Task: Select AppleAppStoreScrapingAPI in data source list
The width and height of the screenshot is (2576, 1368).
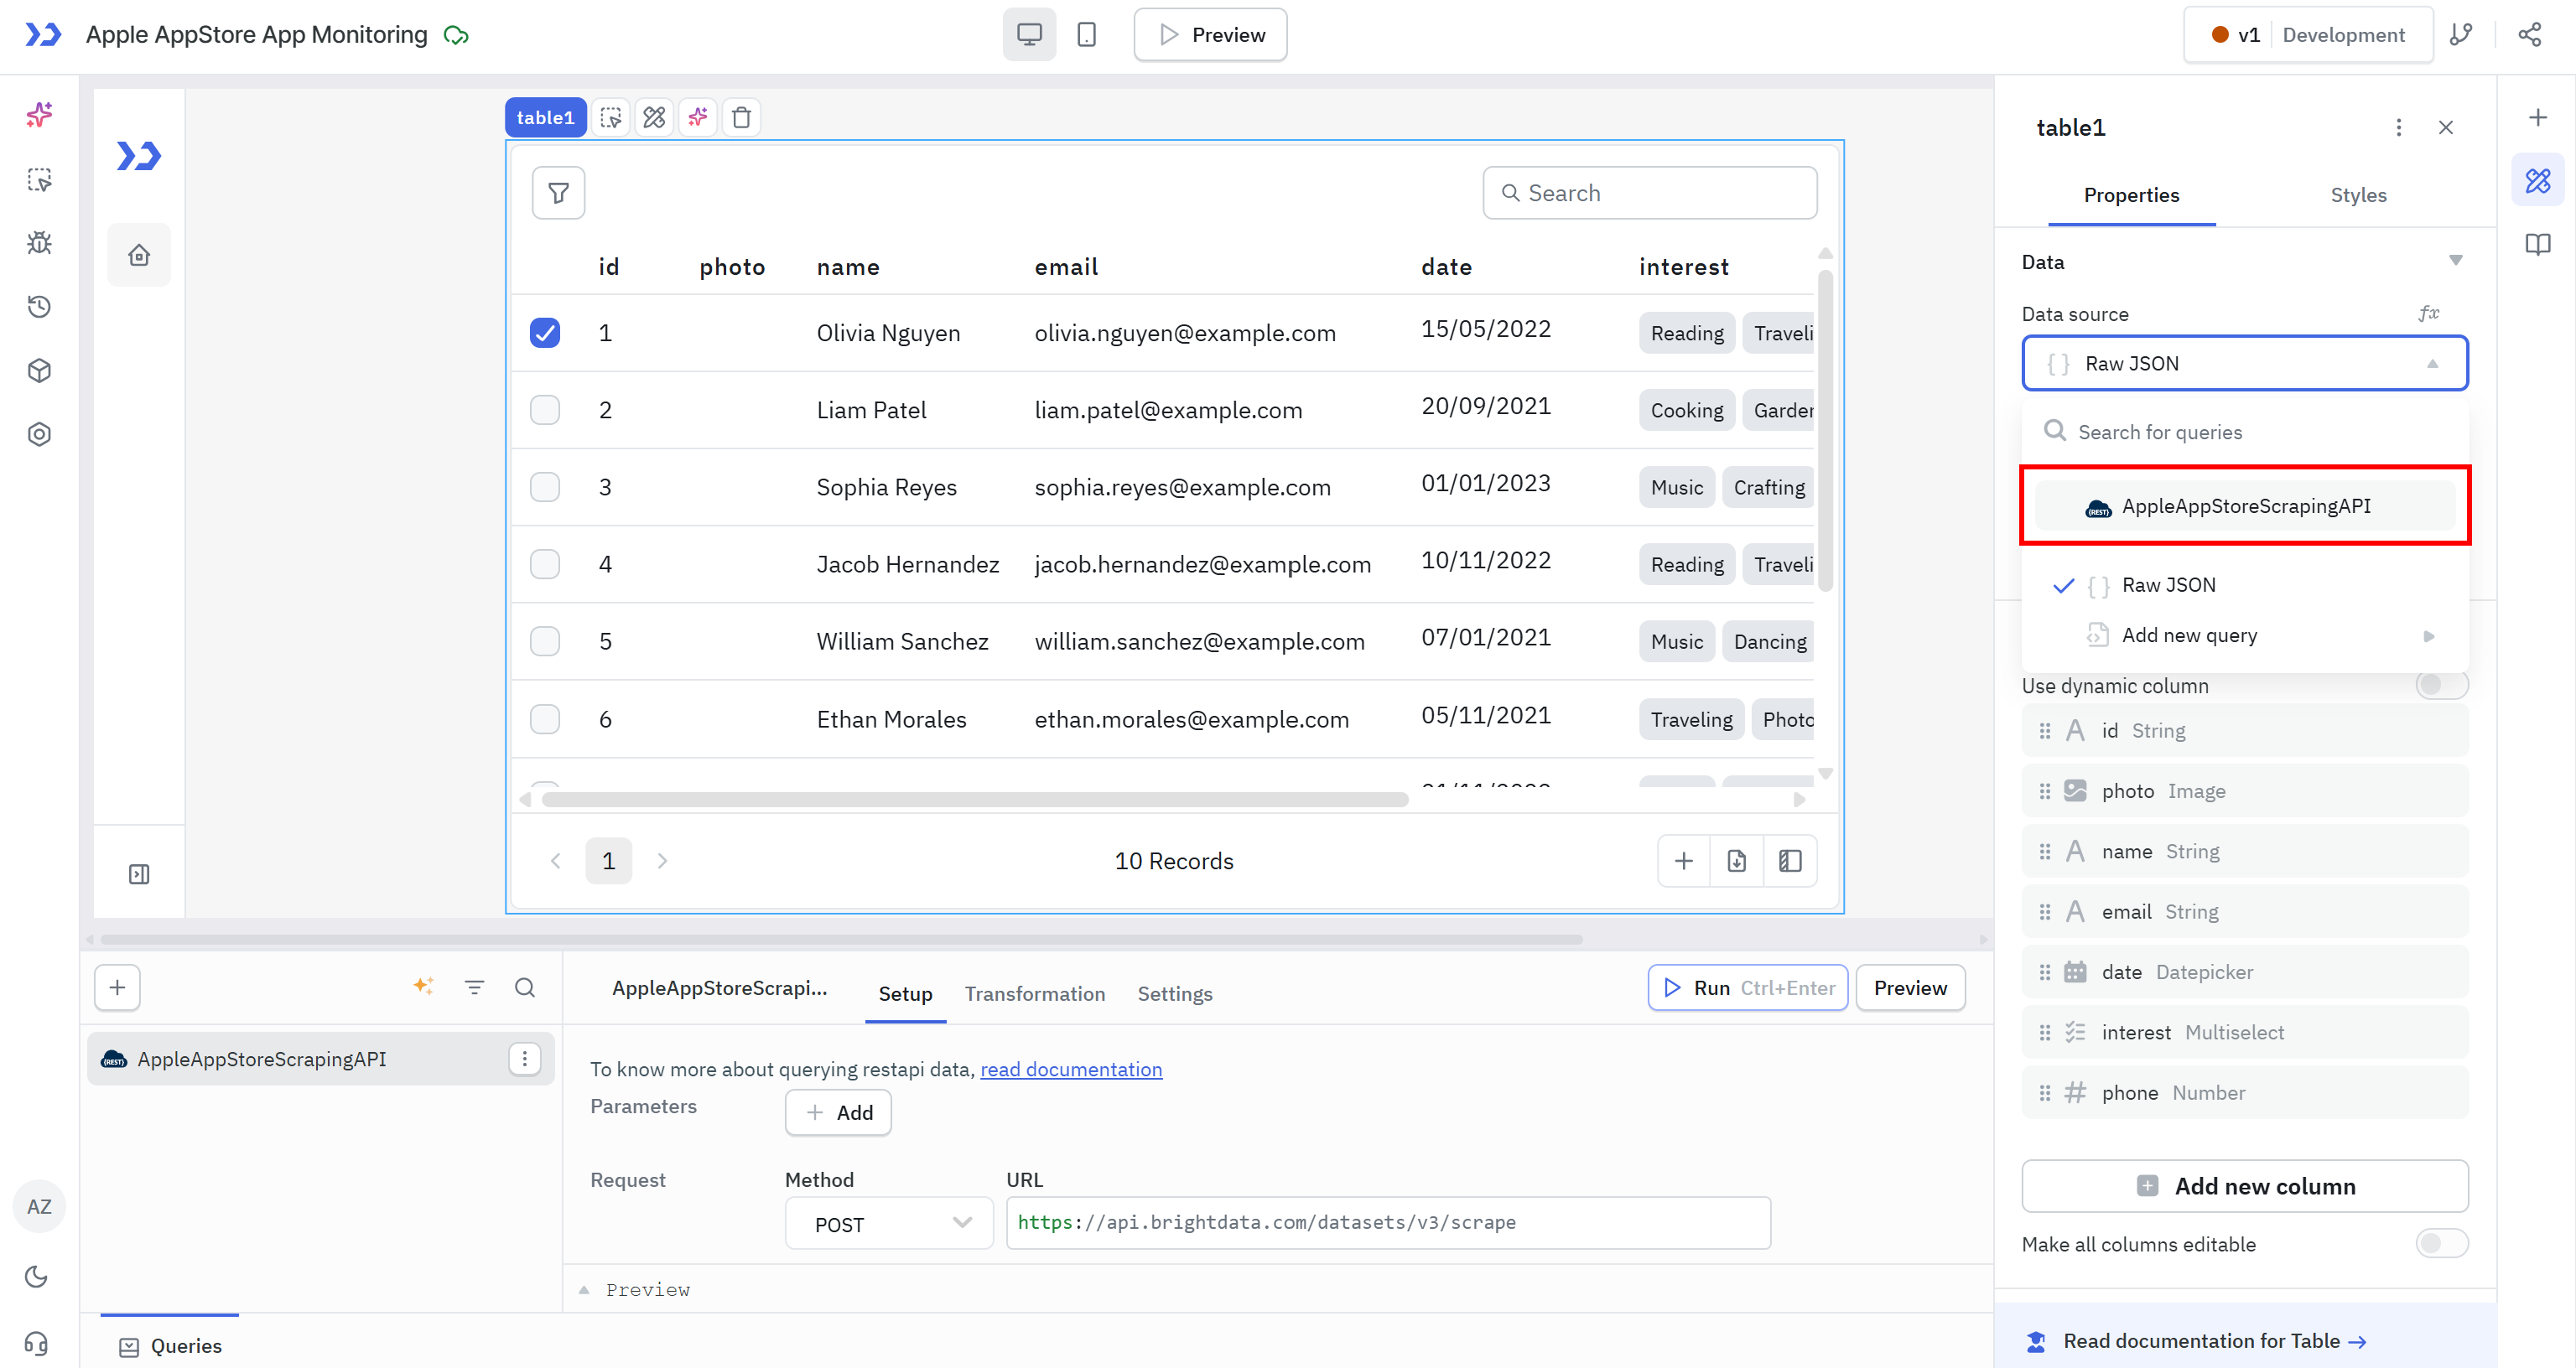Action: (x=2245, y=506)
